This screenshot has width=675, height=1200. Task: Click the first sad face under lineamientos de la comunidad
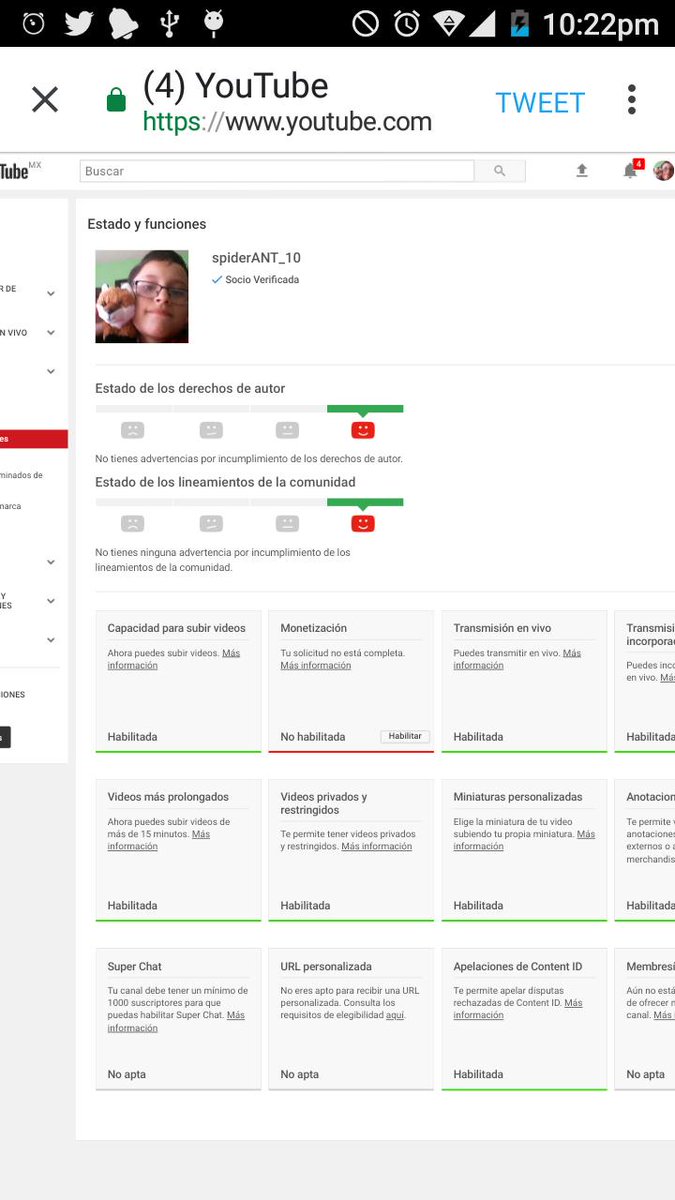click(x=132, y=523)
